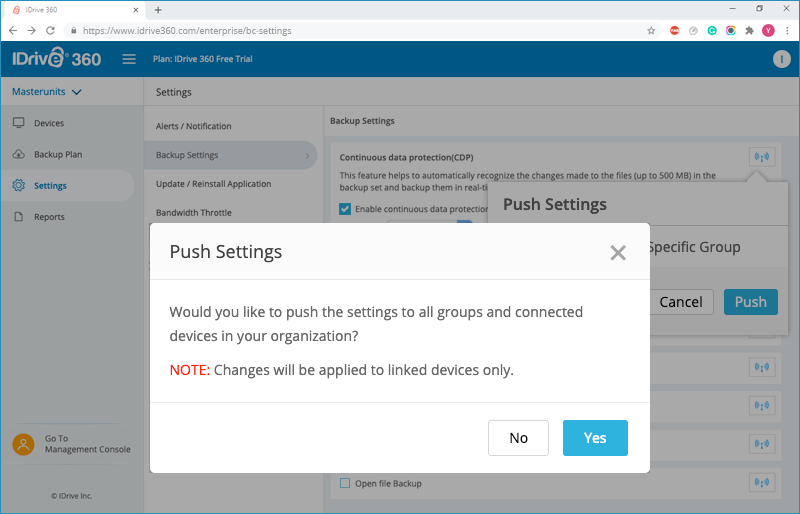
Task: Select Bandwidth Throttle menu item
Action: point(193,212)
